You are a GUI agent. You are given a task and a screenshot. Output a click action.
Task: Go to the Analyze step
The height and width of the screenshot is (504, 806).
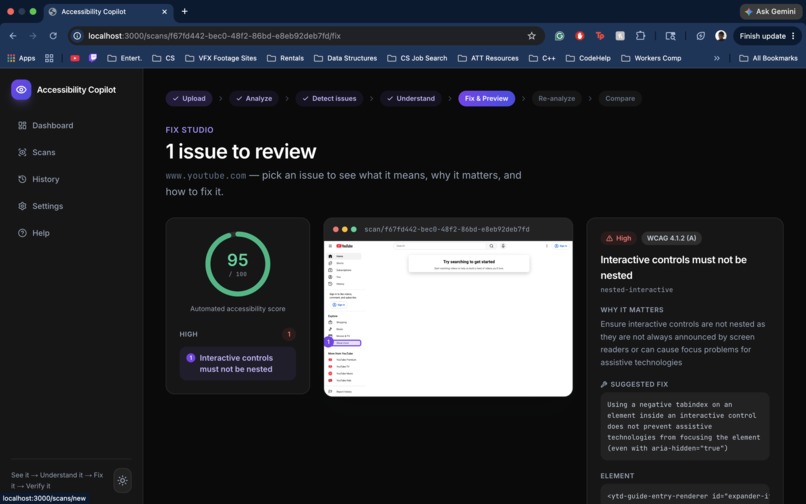click(254, 98)
